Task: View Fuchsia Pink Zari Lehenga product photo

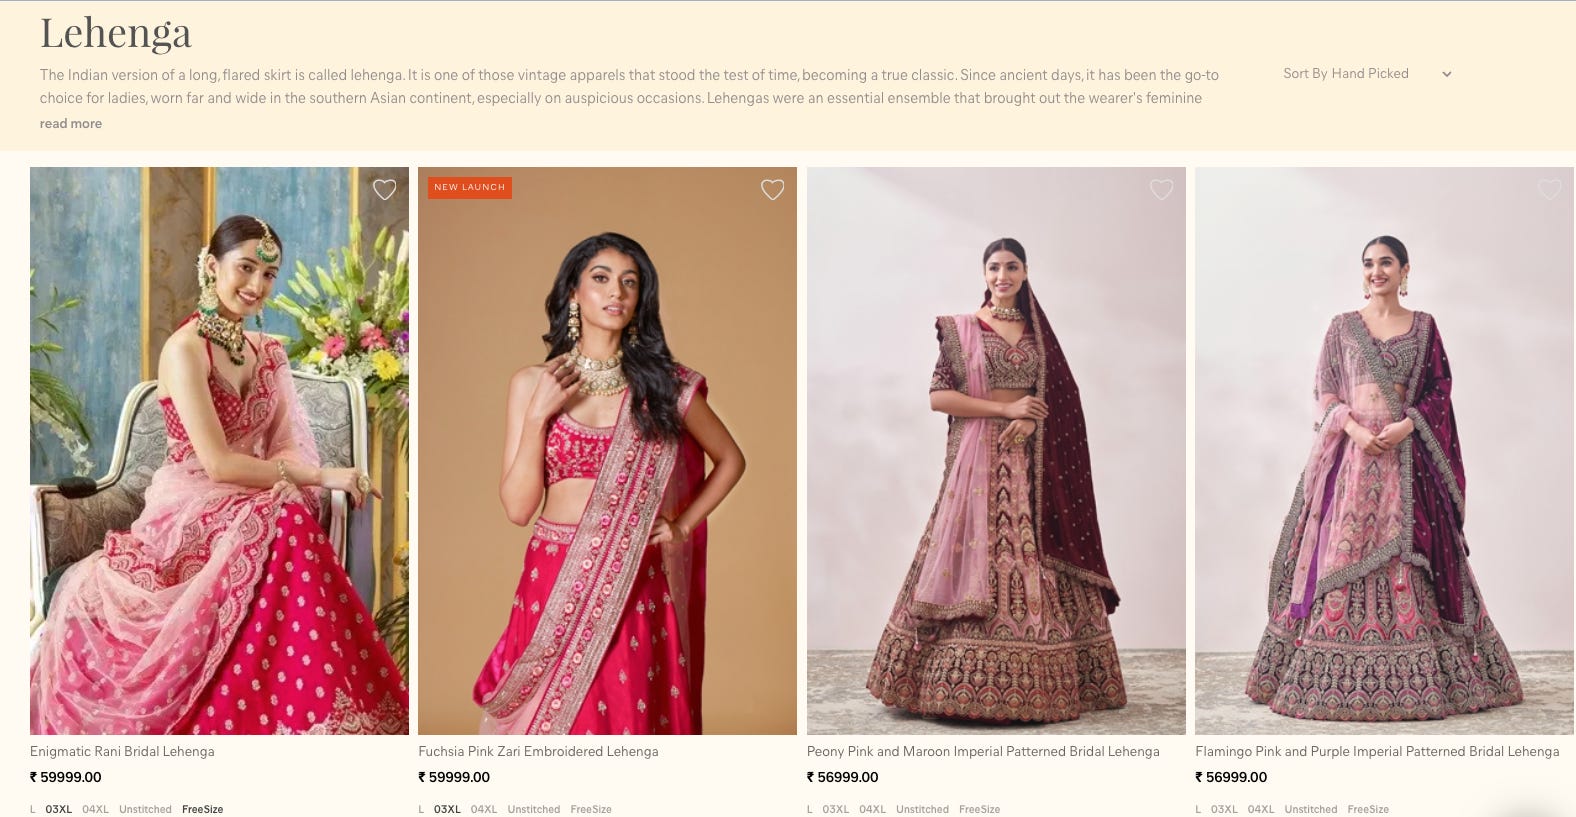Action: tap(607, 451)
